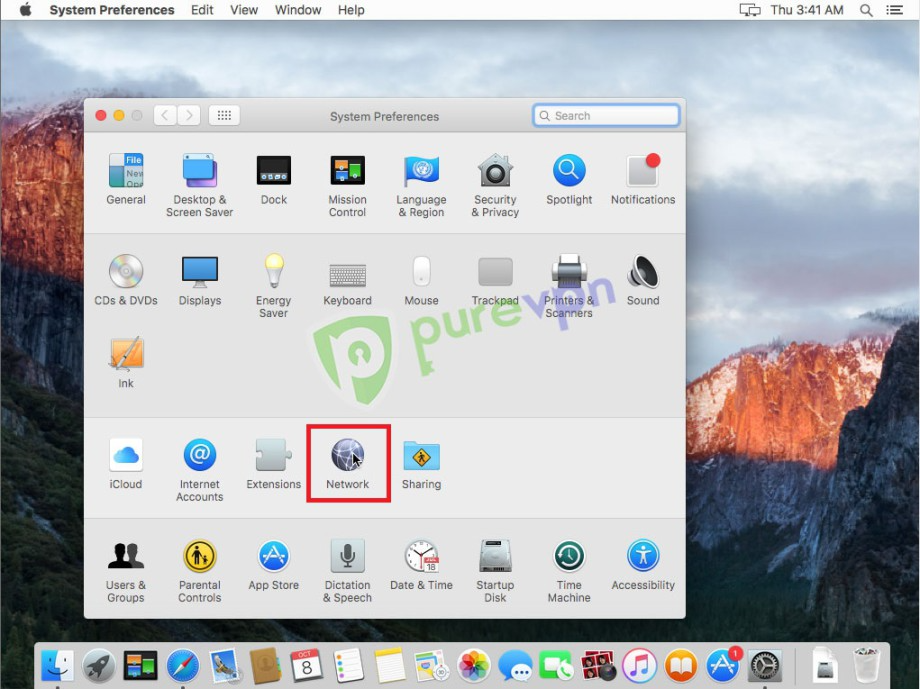Open Energy Saver preferences
Image resolution: width=920 pixels, height=689 pixels.
(x=273, y=286)
